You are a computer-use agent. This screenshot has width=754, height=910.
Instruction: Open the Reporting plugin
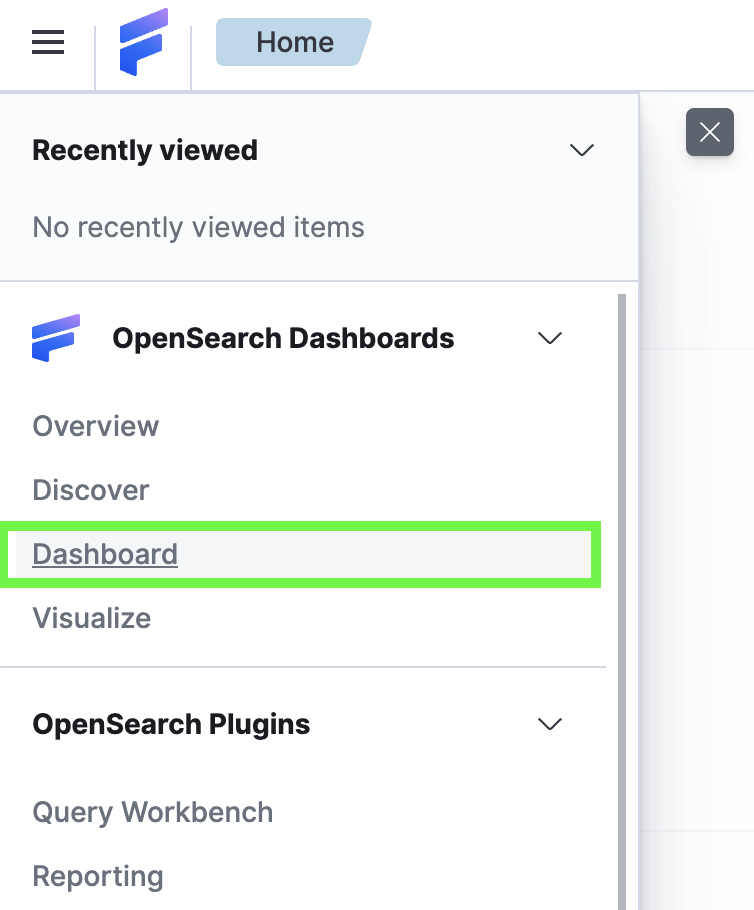(x=98, y=876)
